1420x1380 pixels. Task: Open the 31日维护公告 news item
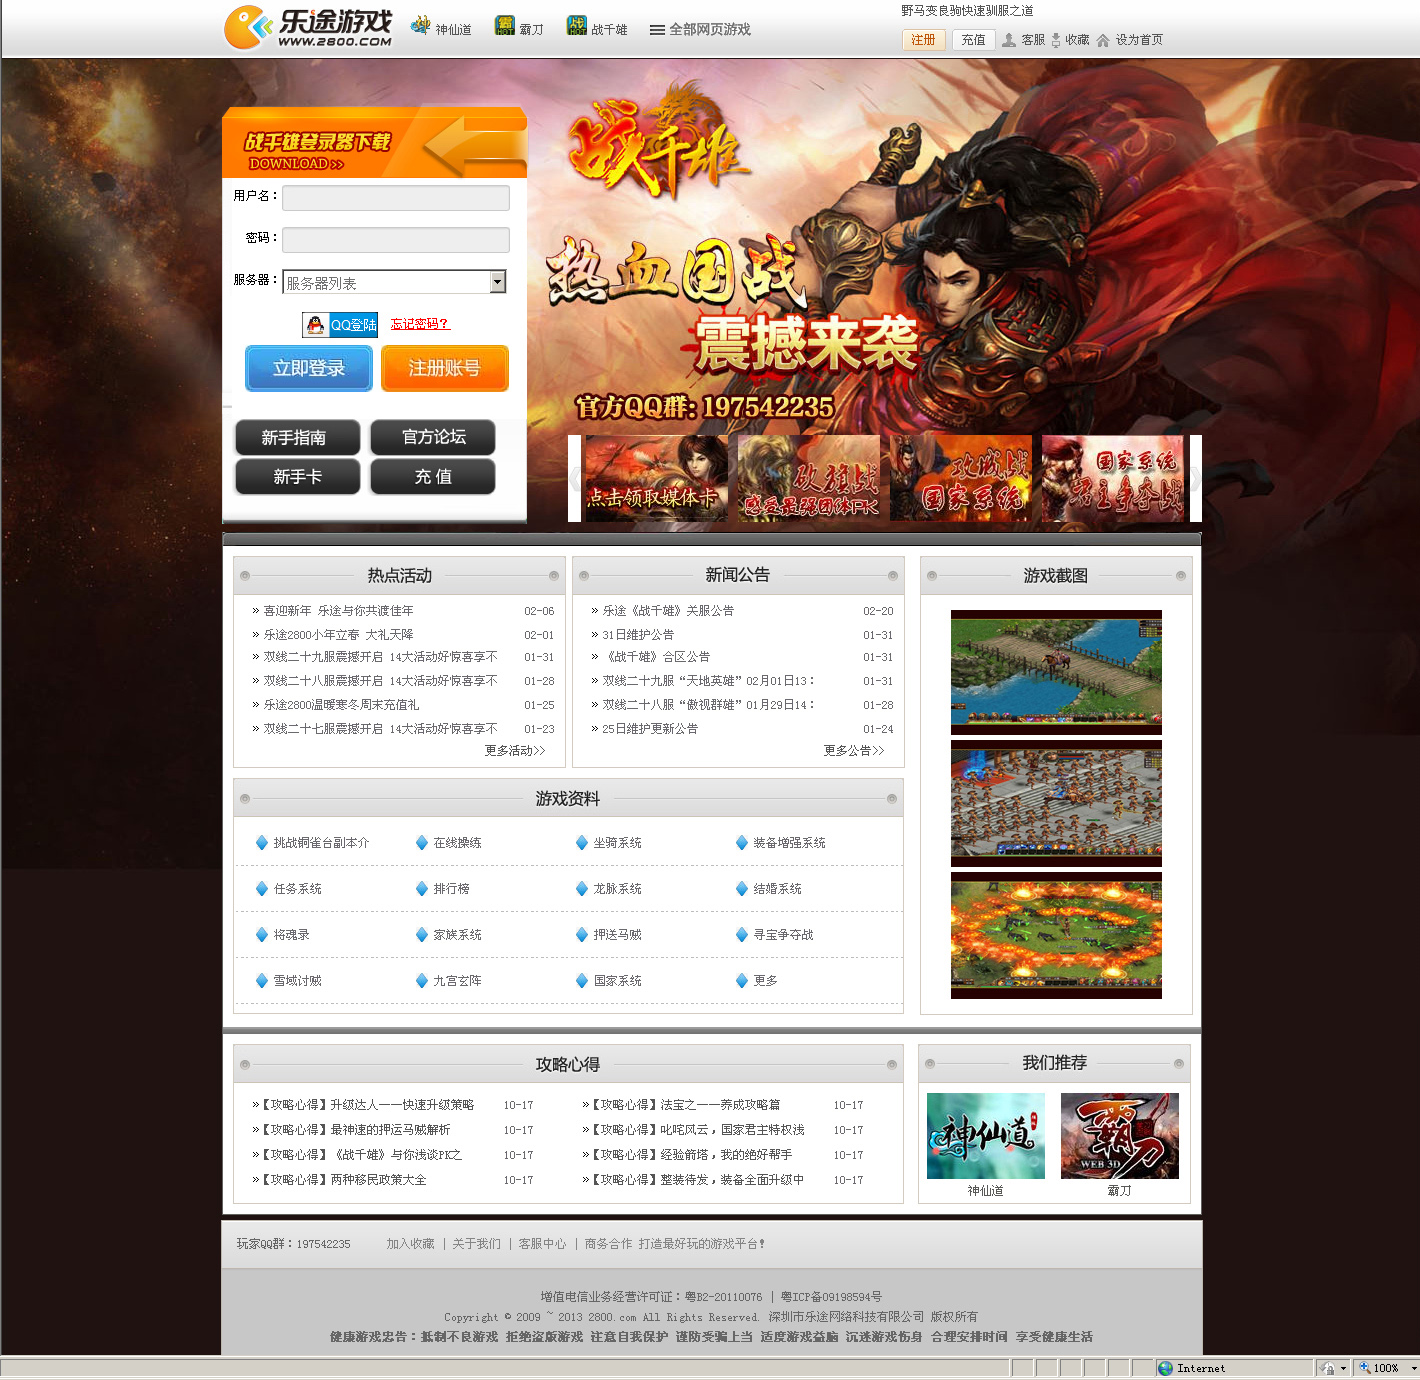[638, 635]
